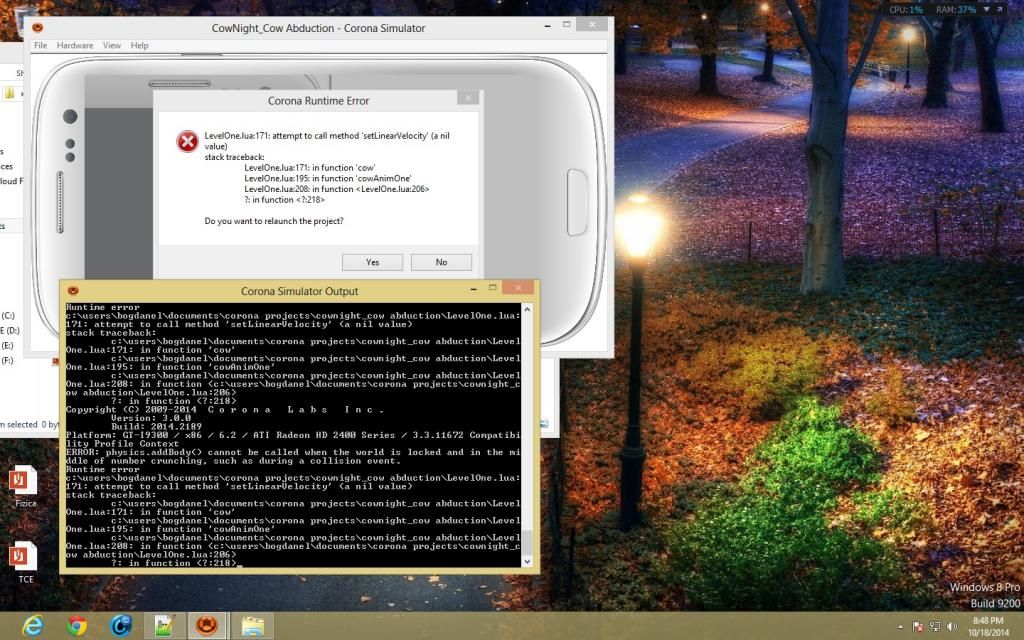The height and width of the screenshot is (640, 1024).
Task: Open the CPU/RAM widget dropdown arrow
Action: click(986, 10)
